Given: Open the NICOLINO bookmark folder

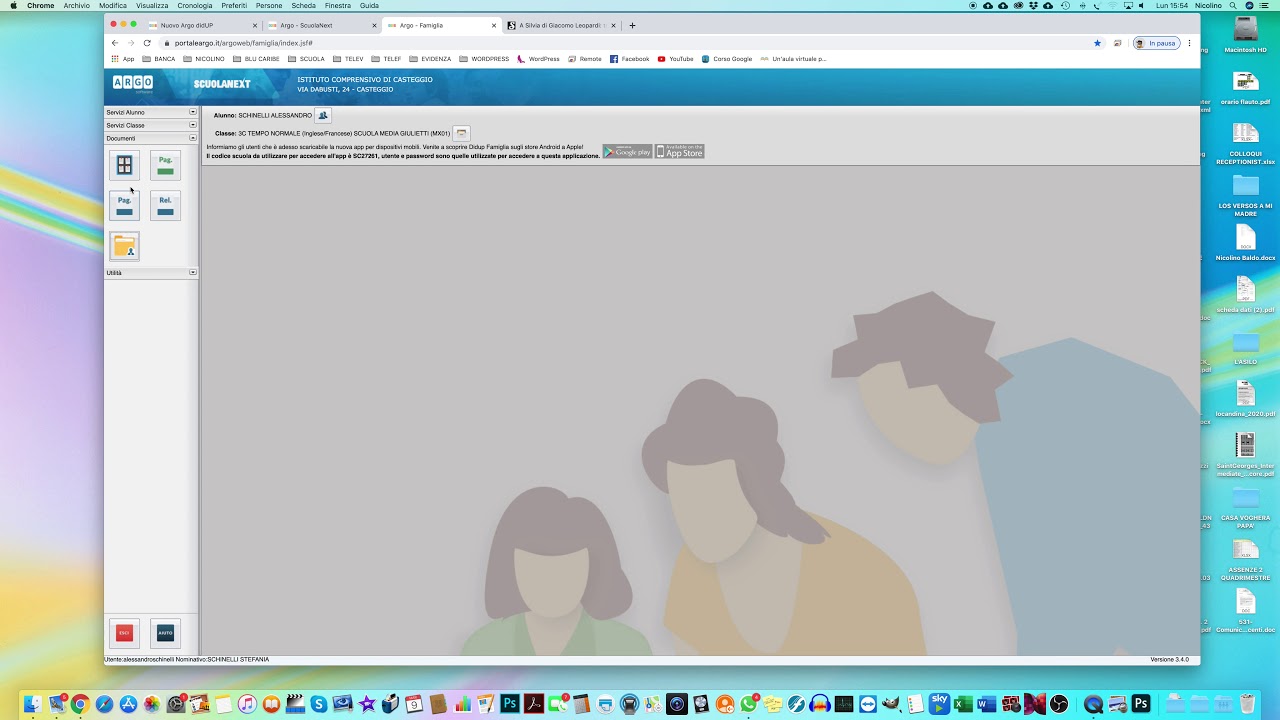Looking at the screenshot, I should click(x=204, y=59).
